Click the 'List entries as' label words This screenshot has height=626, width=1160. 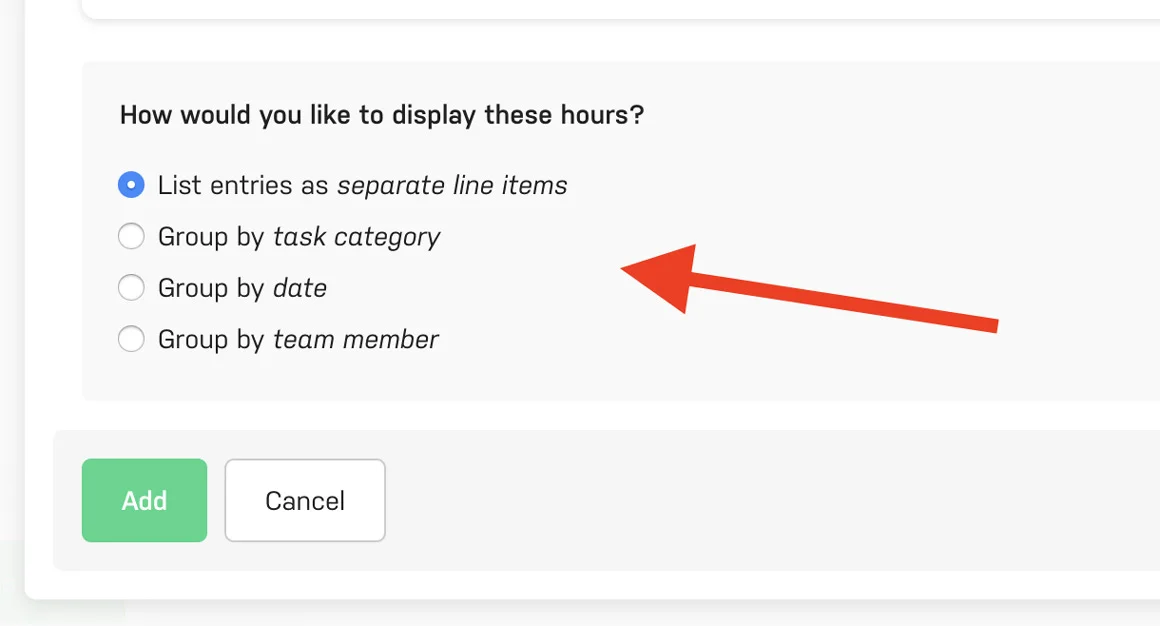tap(244, 185)
